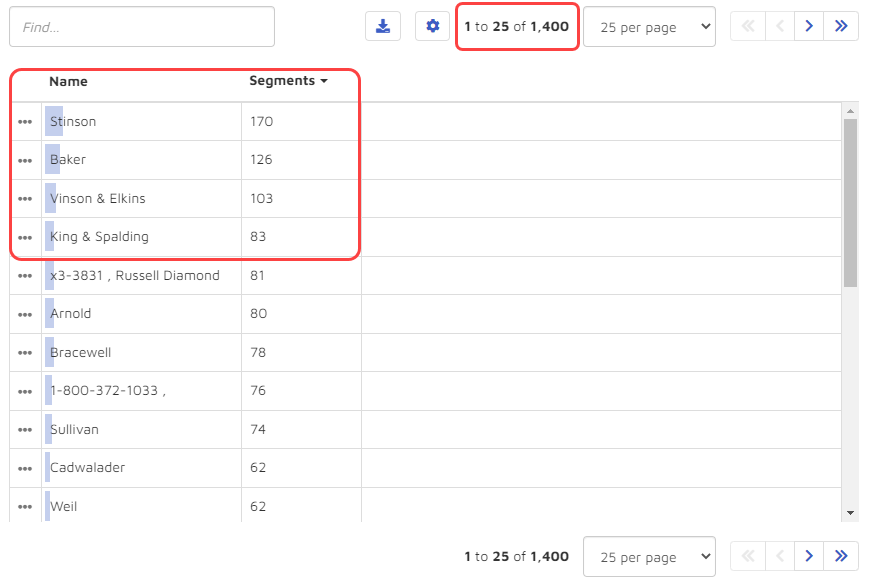
Task: Select the 1-800-372-1033 name cell
Action: click(x=141, y=391)
